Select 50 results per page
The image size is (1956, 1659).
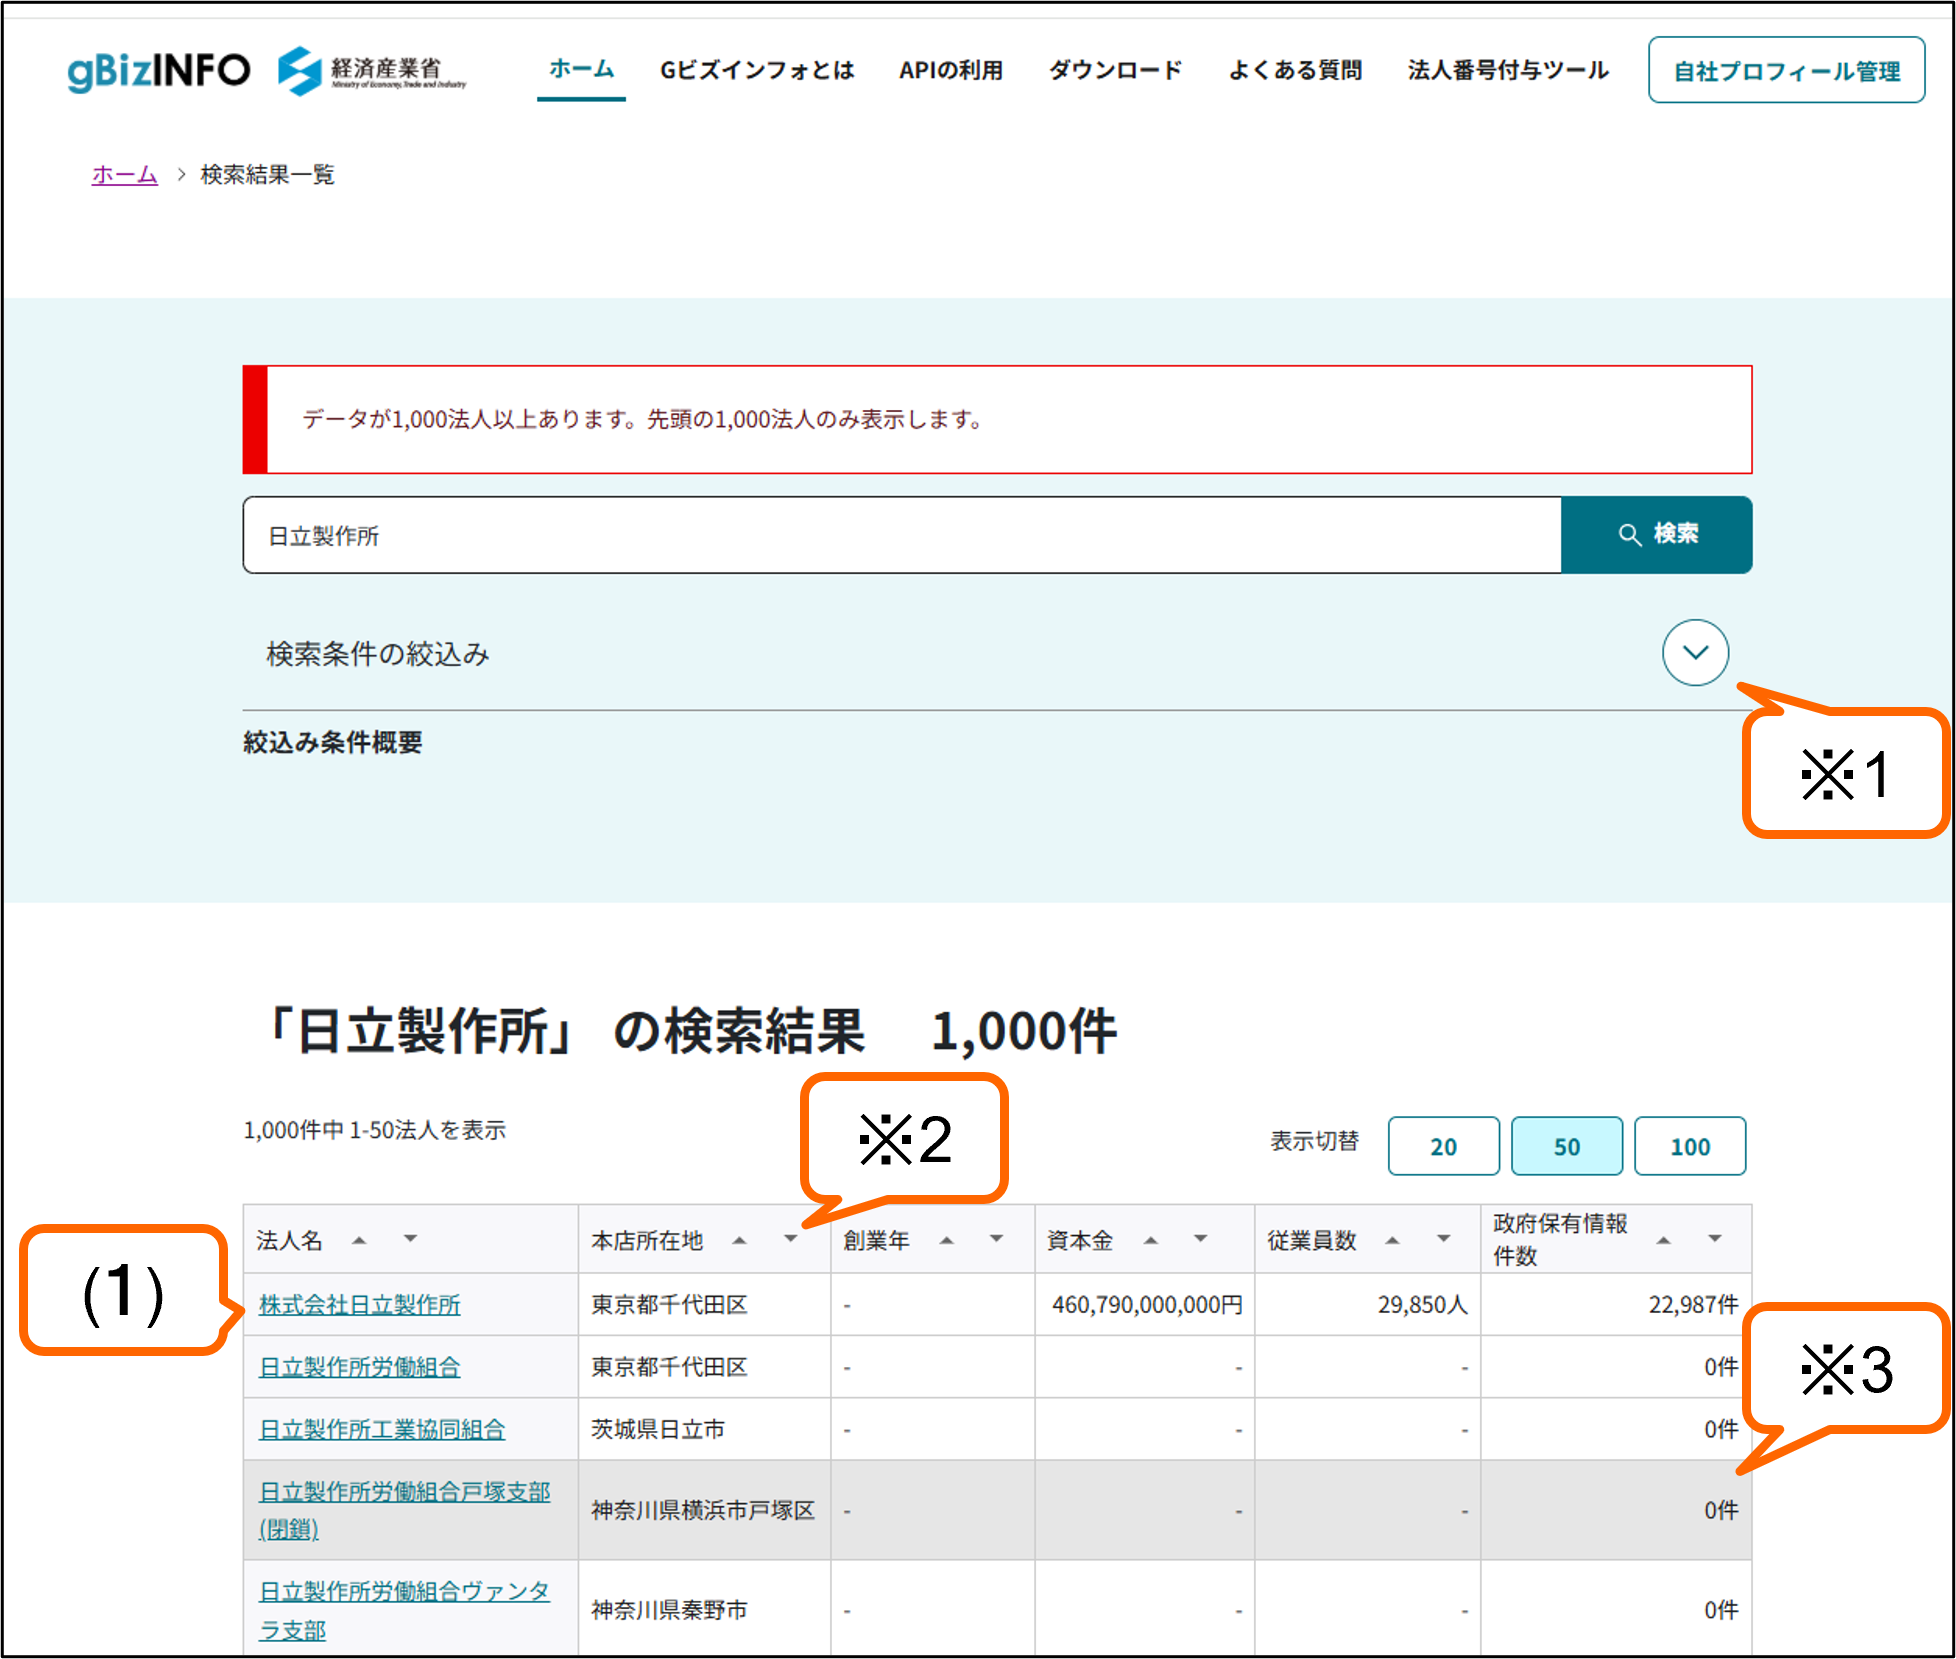pos(1566,1146)
